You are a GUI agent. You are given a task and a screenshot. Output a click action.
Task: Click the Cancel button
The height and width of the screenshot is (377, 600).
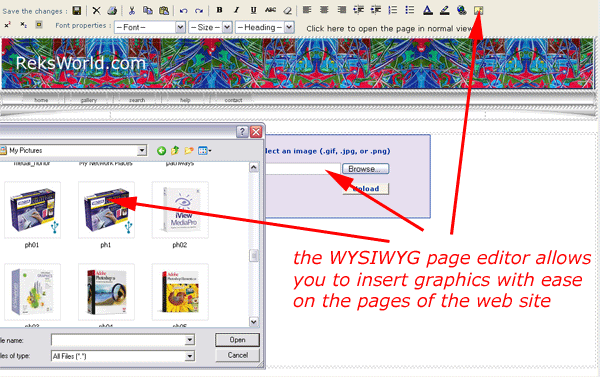237,355
